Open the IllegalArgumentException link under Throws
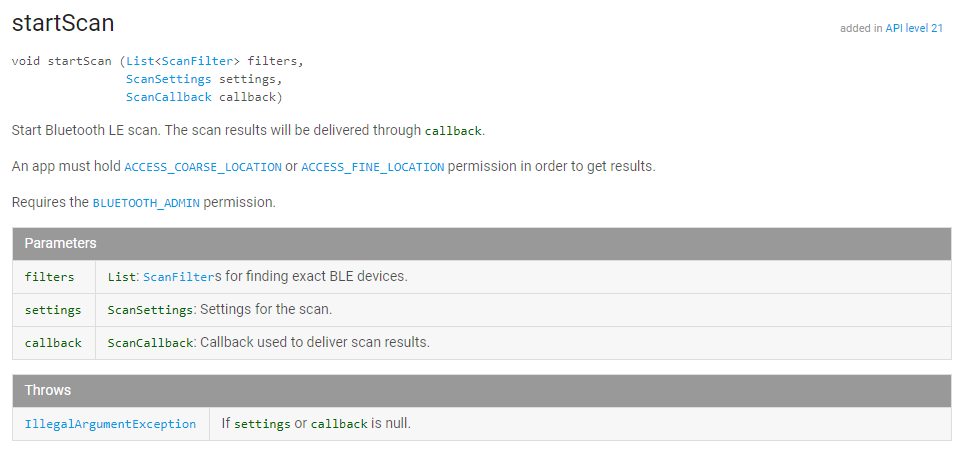The height and width of the screenshot is (457, 962). click(x=110, y=424)
